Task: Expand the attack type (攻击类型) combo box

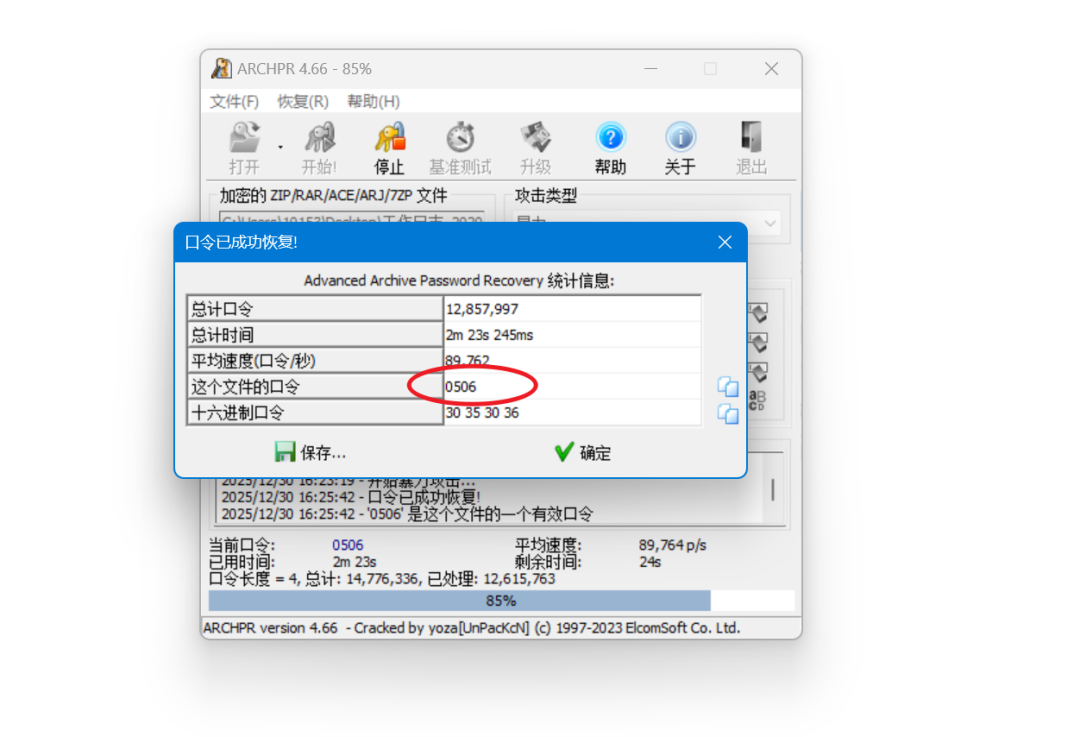Action: 647,222
